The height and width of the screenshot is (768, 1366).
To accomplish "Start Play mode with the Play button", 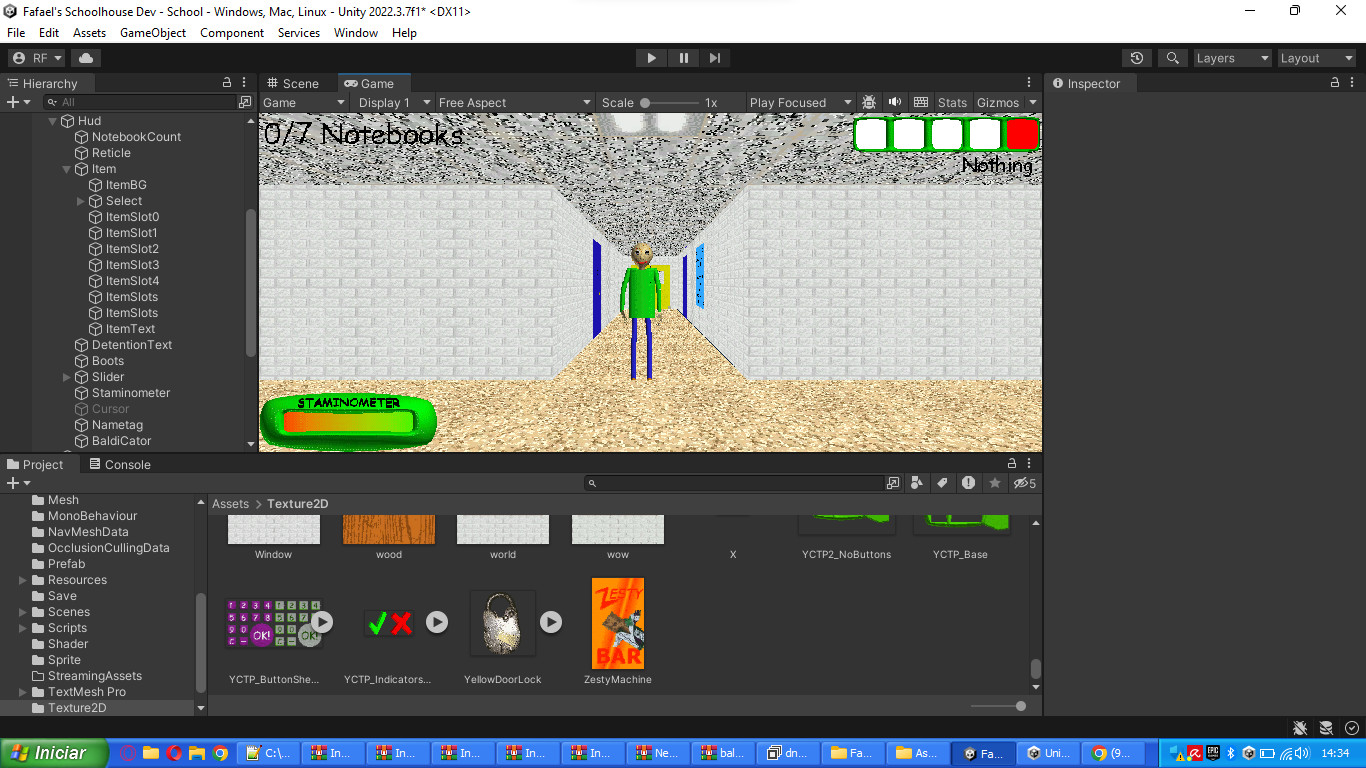I will (x=652, y=58).
